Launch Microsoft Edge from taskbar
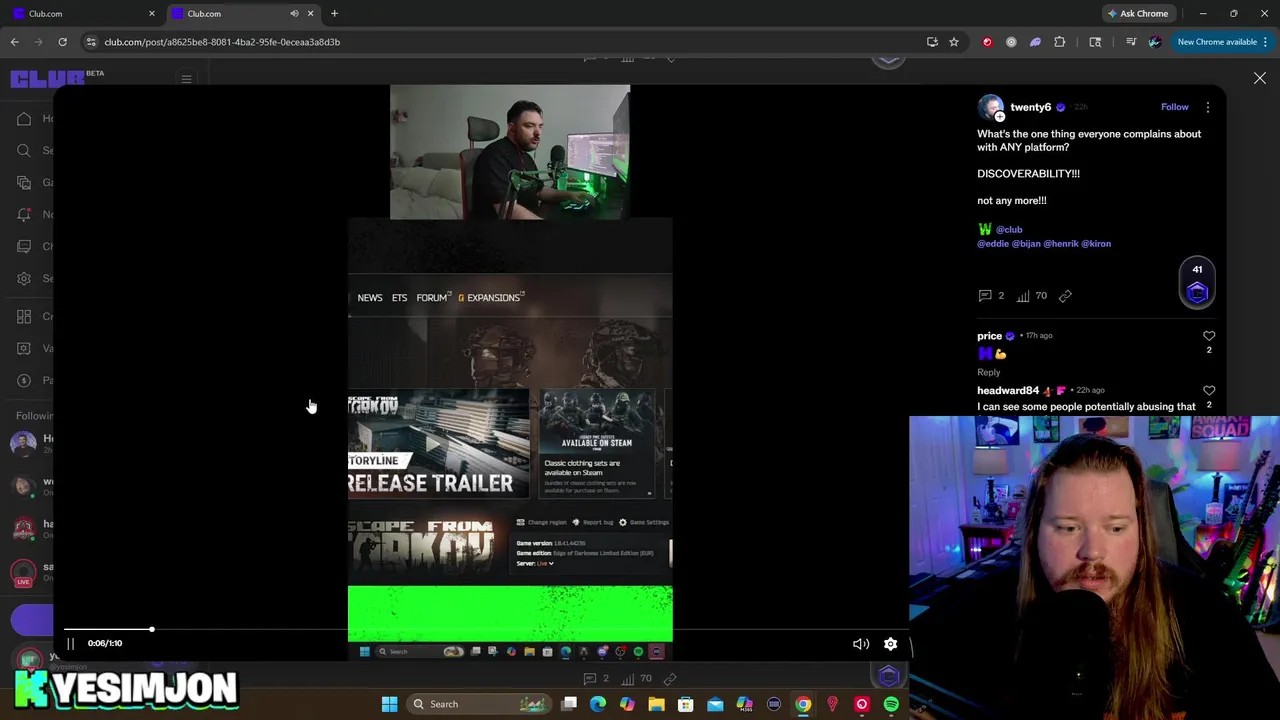Image resolution: width=1280 pixels, height=720 pixels. tap(598, 704)
